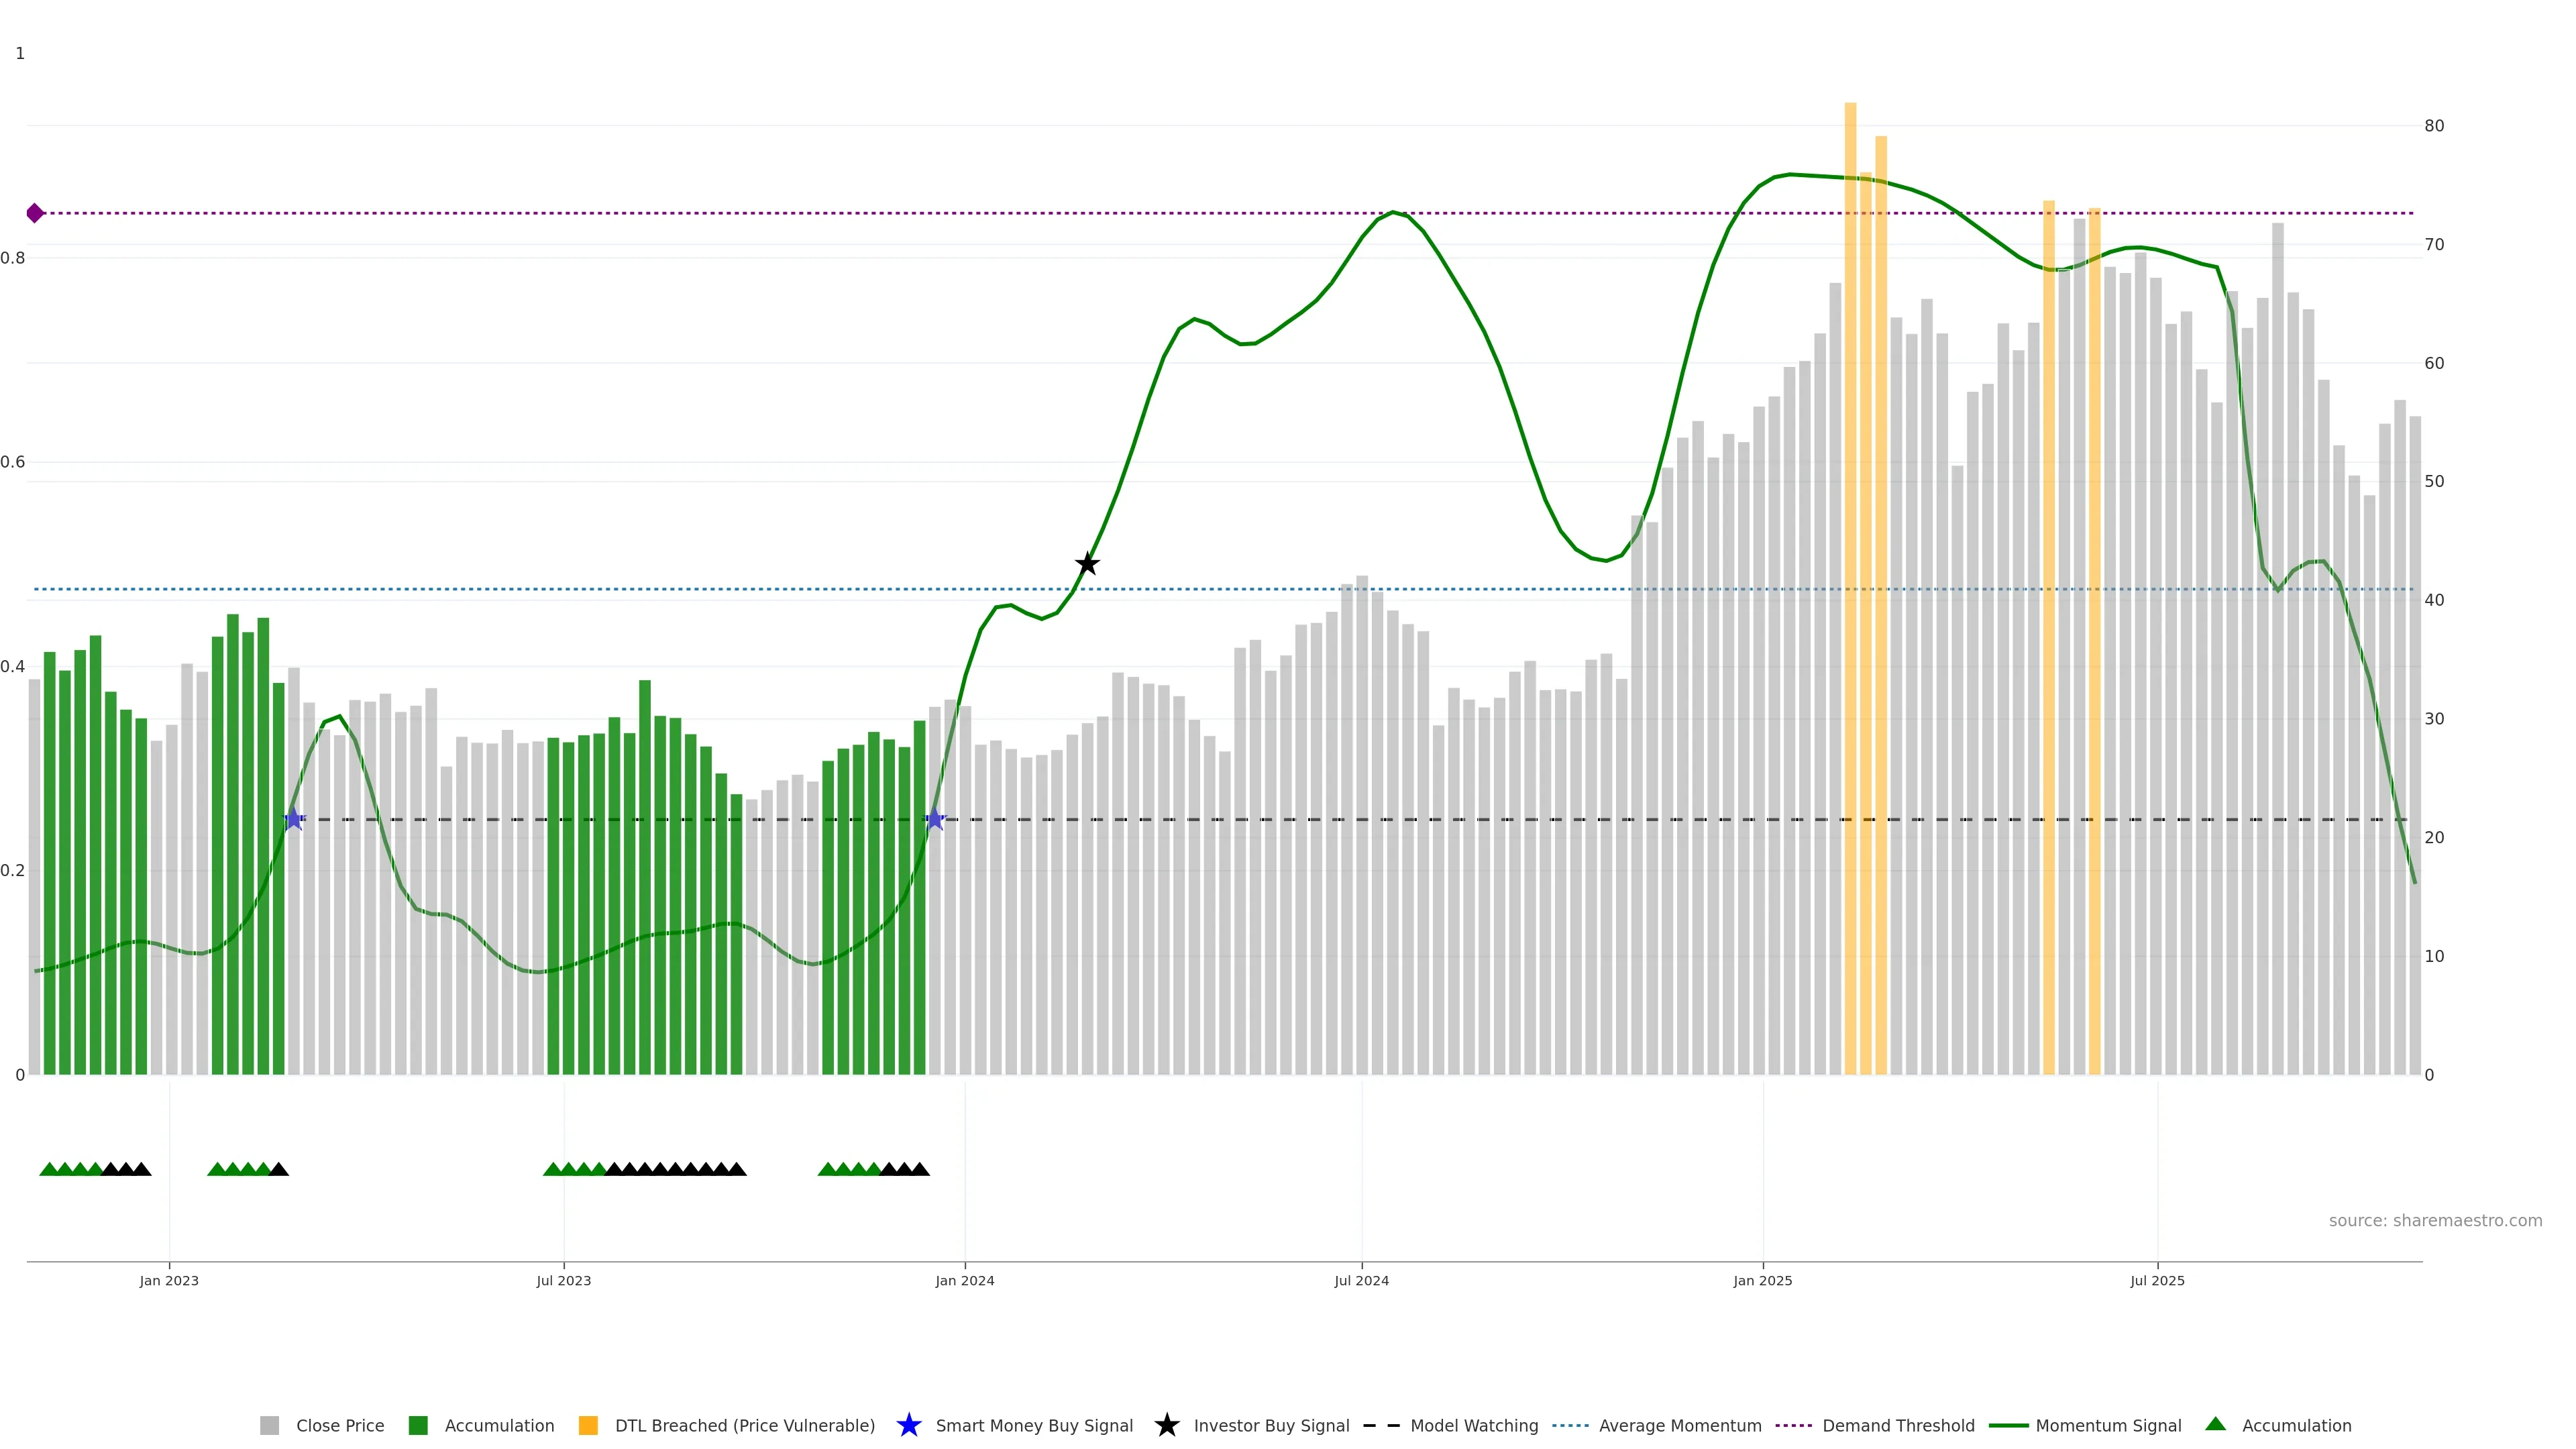Click the blue star near Jan 2024
2576x1449 pixels.
point(935,819)
